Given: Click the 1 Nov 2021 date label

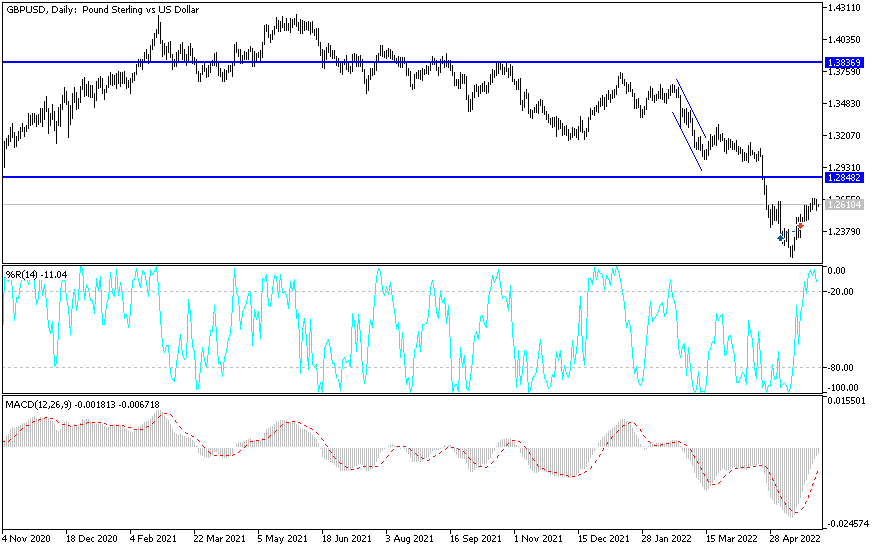Looking at the screenshot, I should pos(538,539).
